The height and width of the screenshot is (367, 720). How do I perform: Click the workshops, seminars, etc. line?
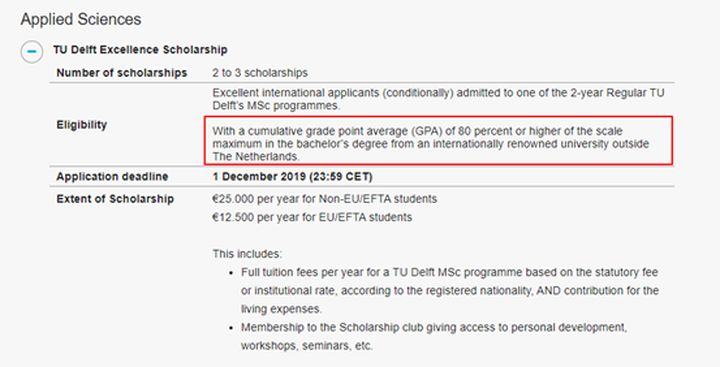coord(307,345)
